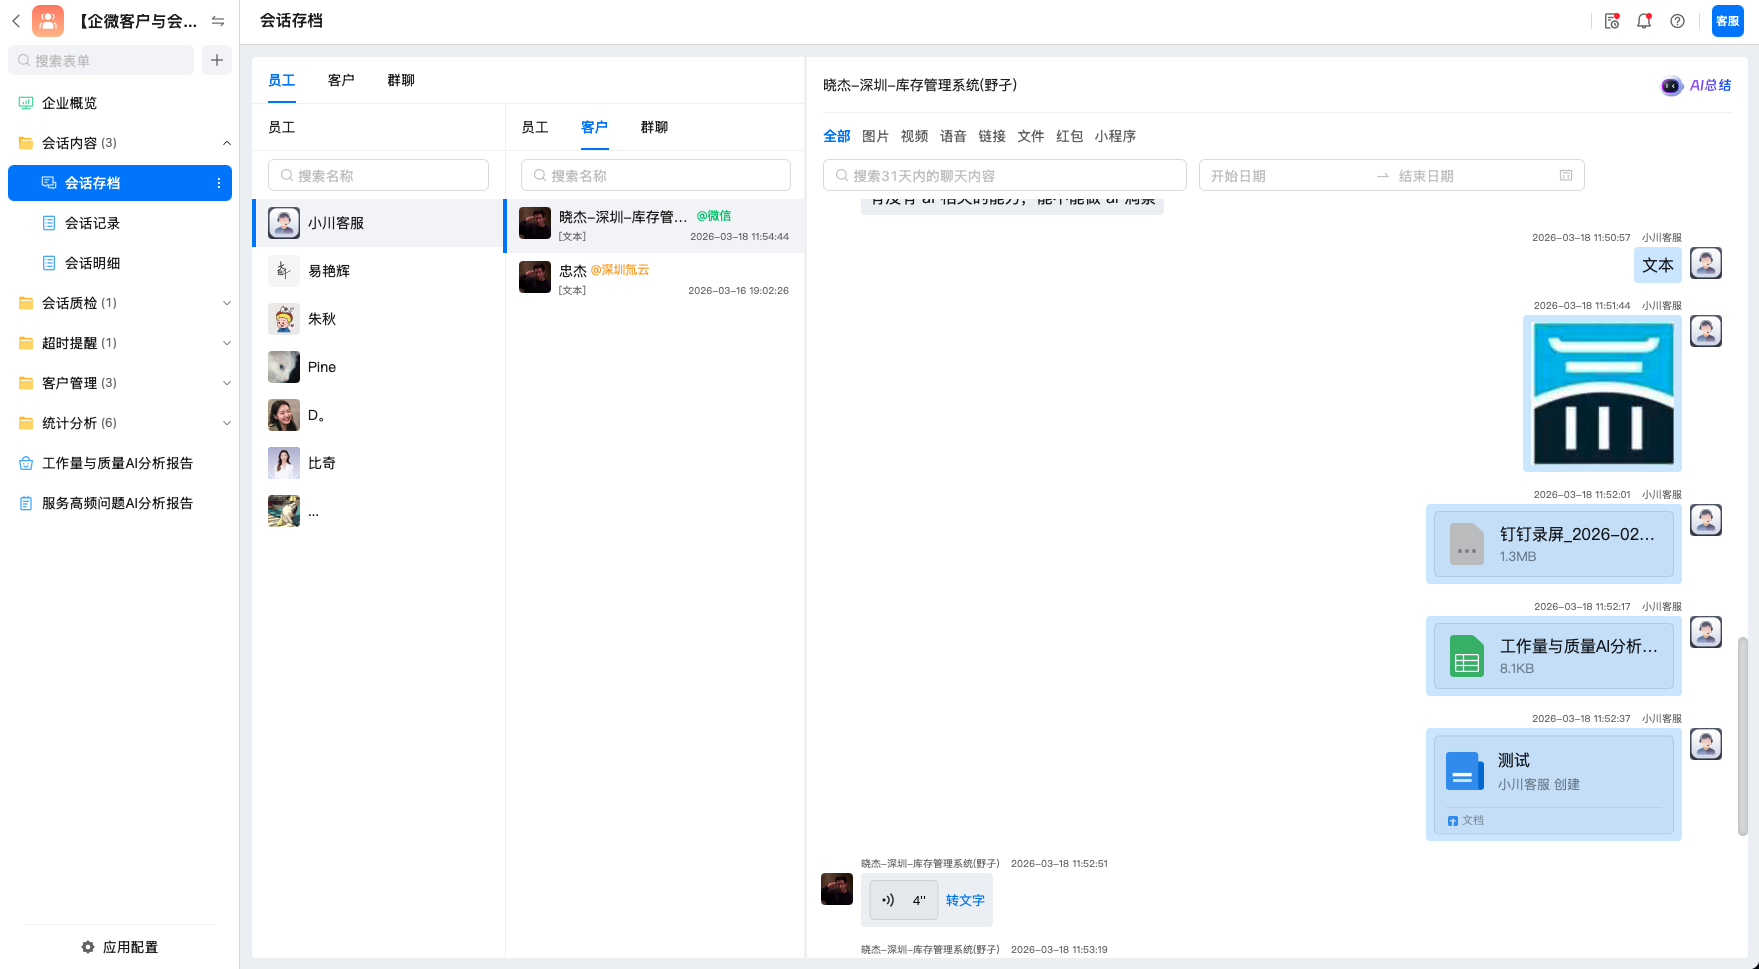Collapse the 会话内容 folder
This screenshot has height=969, width=1759.
pos(227,143)
